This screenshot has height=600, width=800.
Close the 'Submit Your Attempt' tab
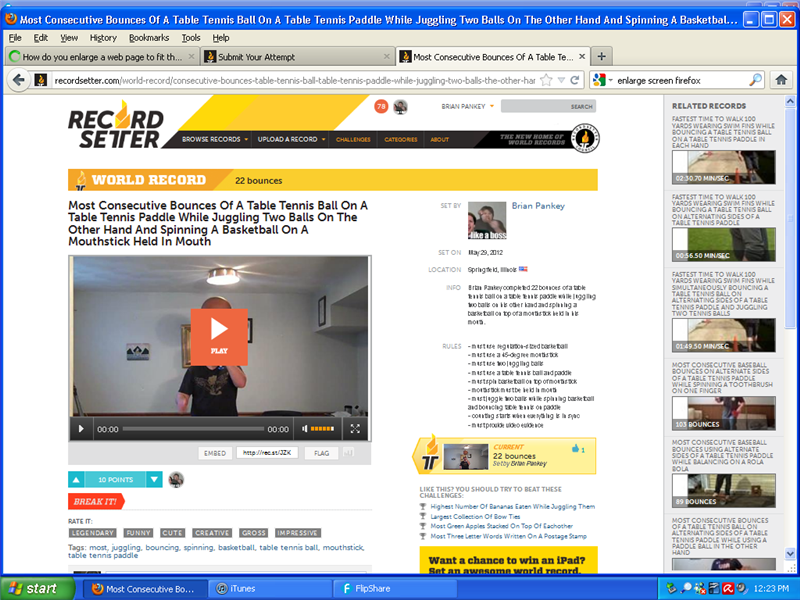(387, 57)
